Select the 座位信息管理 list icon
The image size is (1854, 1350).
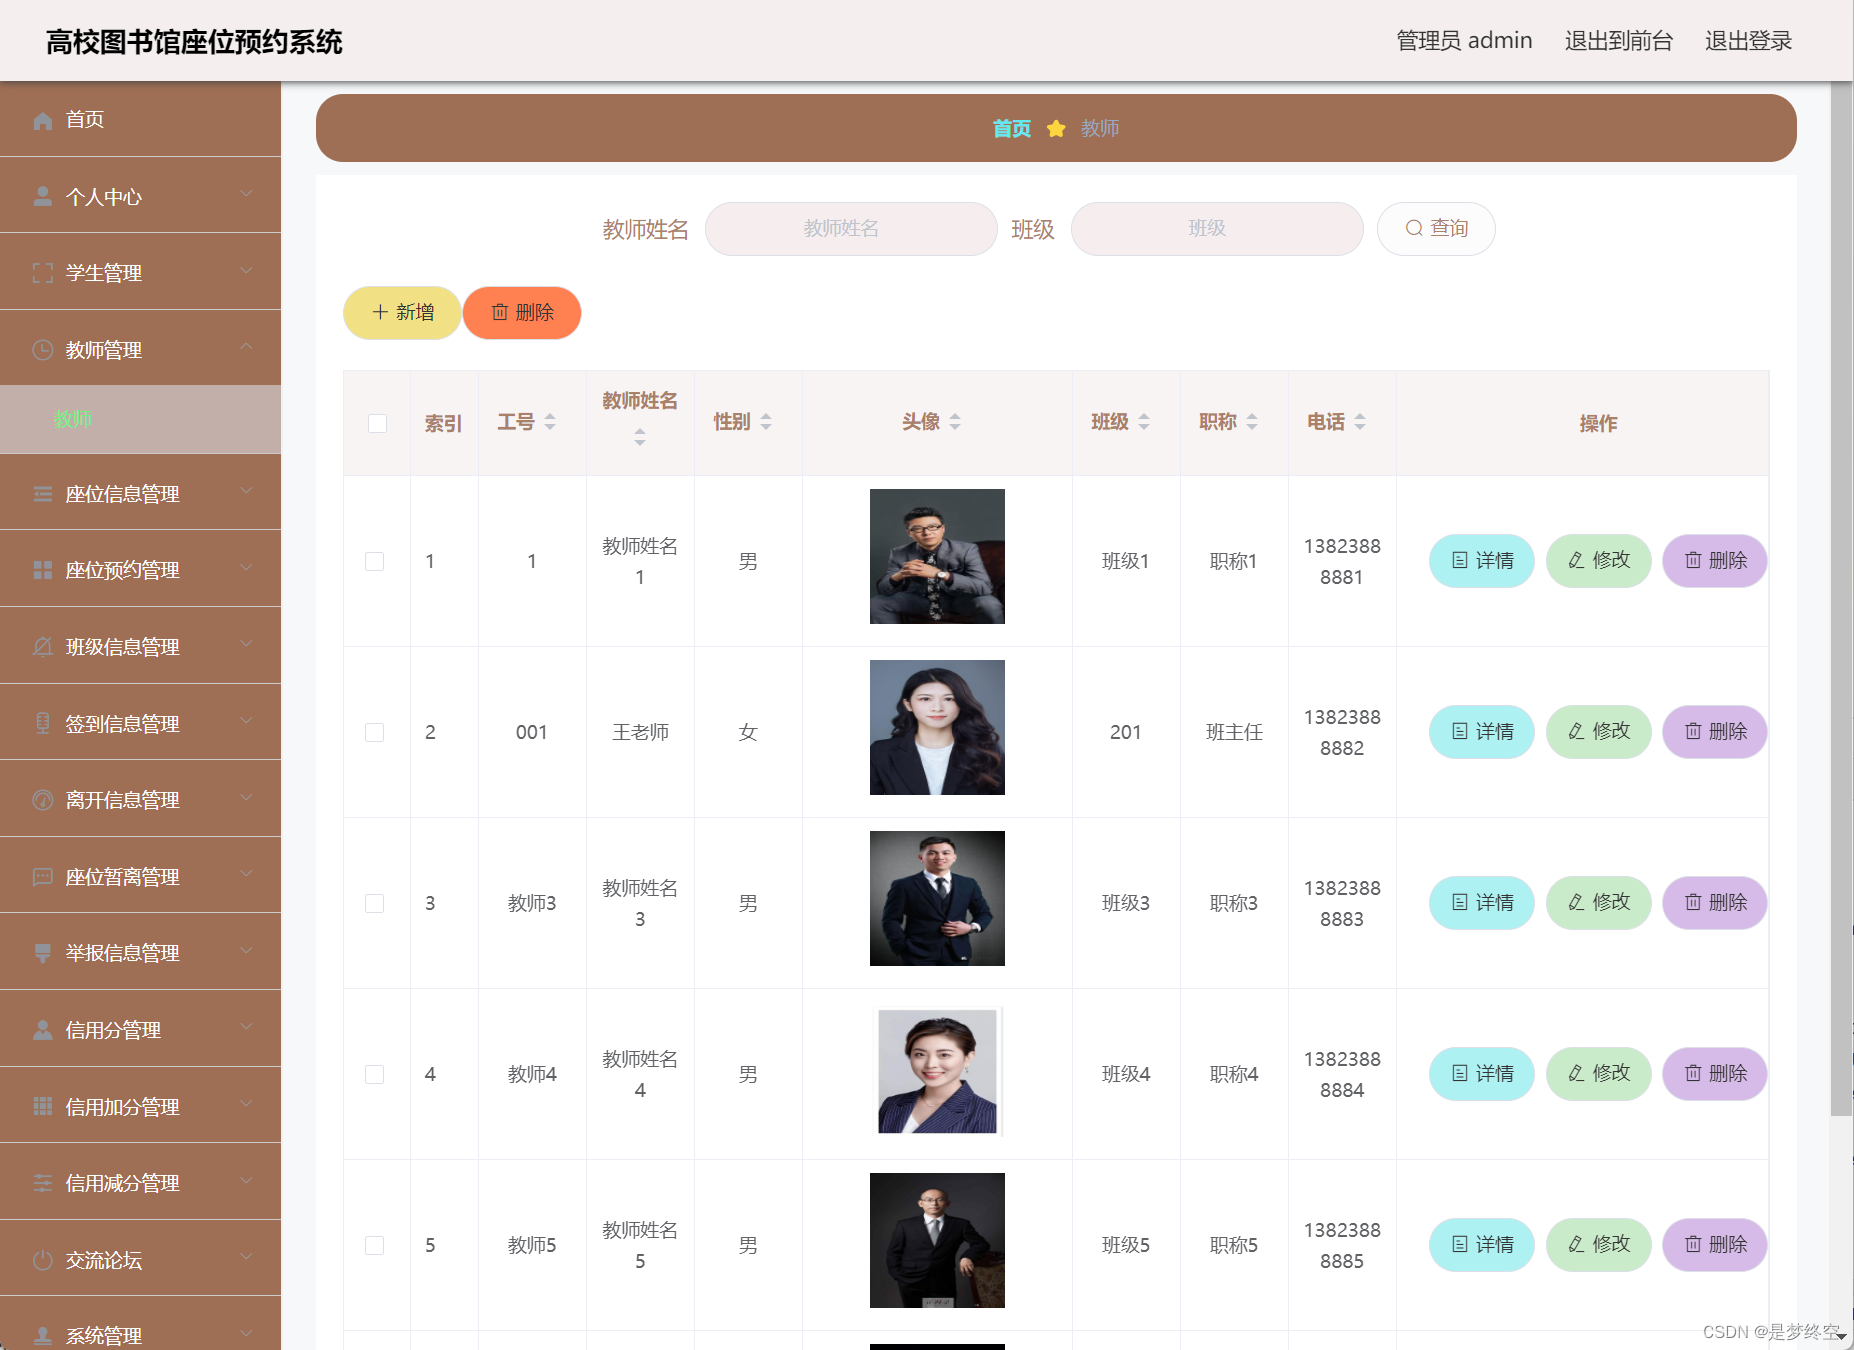43,493
